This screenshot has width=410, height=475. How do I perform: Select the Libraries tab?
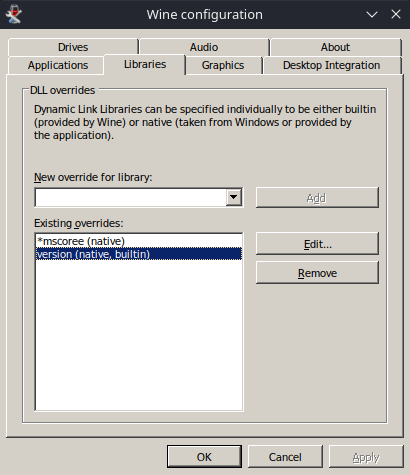click(145, 64)
